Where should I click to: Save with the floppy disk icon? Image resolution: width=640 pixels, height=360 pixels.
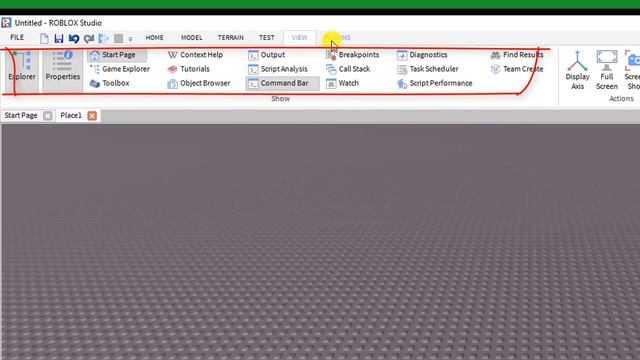tap(59, 38)
